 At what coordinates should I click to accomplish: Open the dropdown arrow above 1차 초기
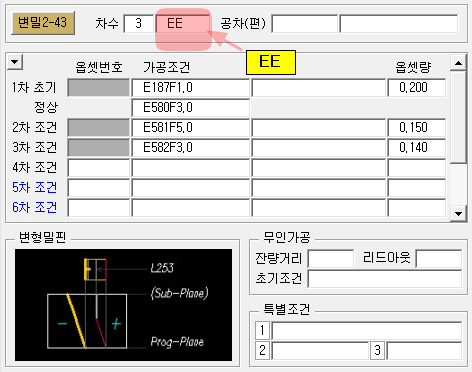15,62
